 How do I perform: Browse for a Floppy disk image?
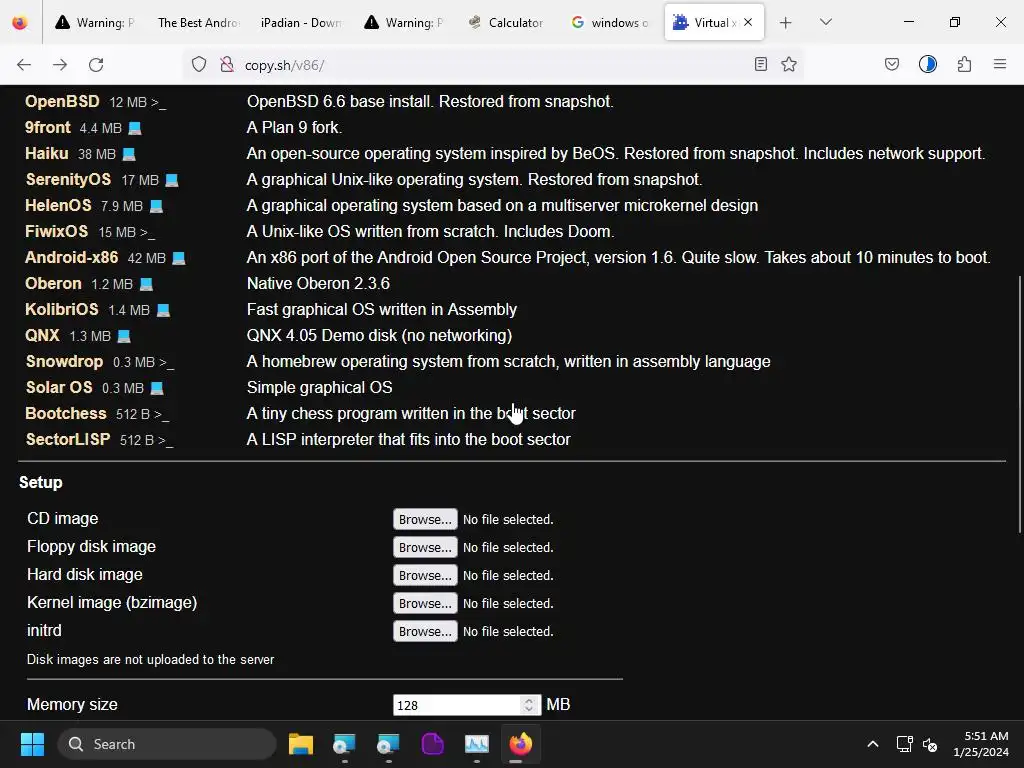click(x=425, y=547)
